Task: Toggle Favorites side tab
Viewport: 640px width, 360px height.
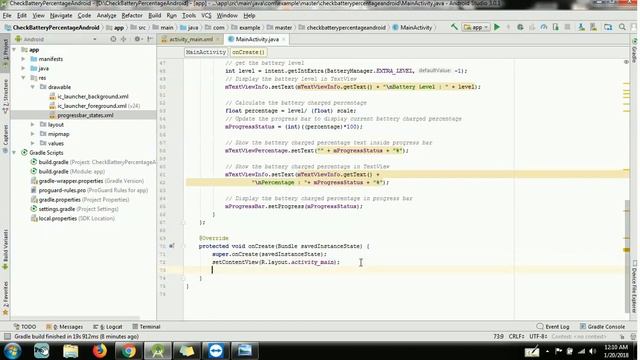Action: point(5,298)
